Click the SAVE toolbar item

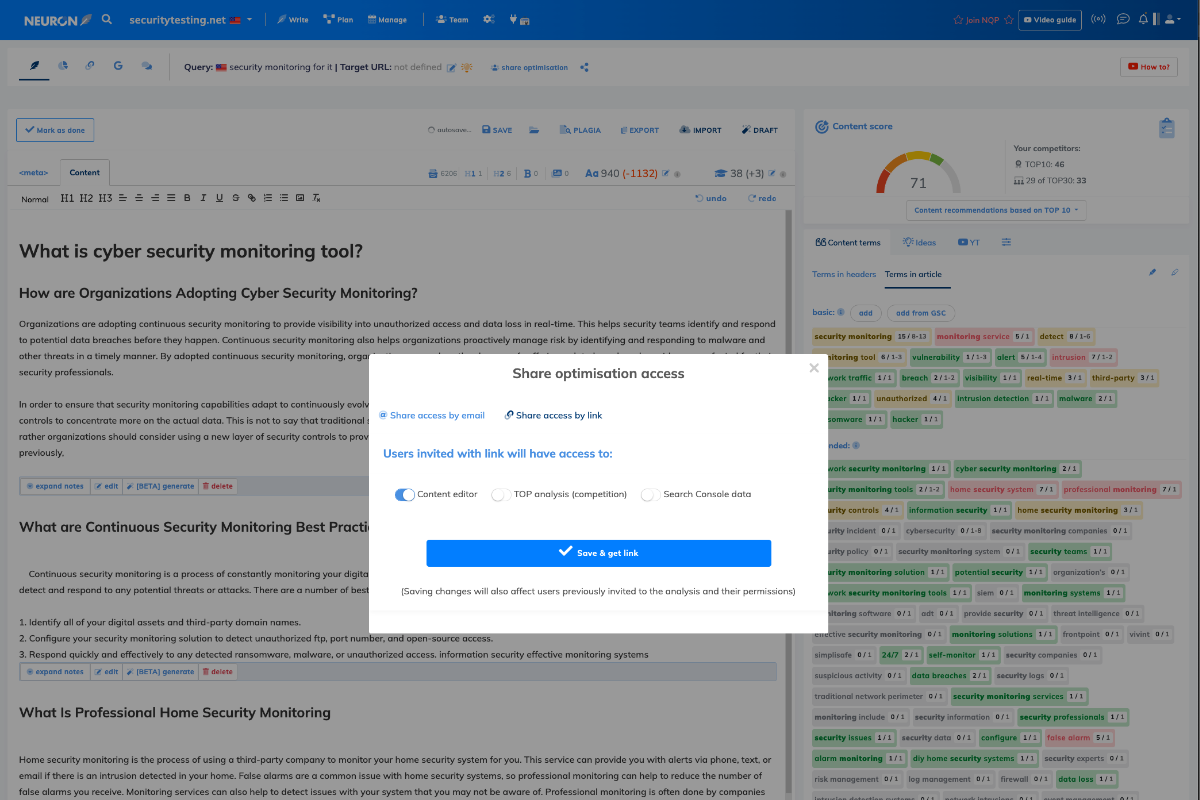[497, 130]
